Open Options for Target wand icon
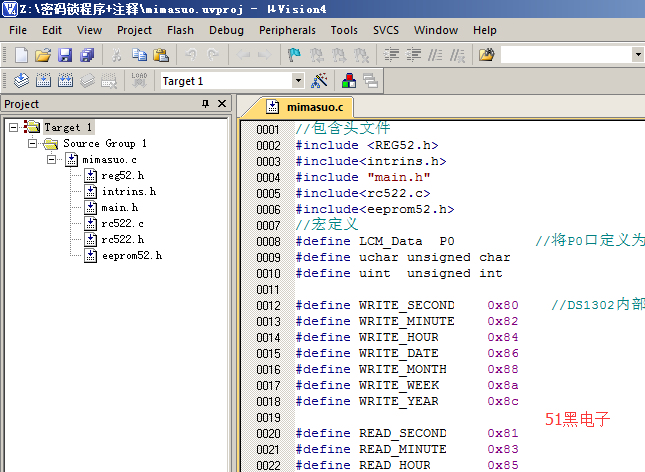Screen dimensions: 645x472 [x=319, y=81]
